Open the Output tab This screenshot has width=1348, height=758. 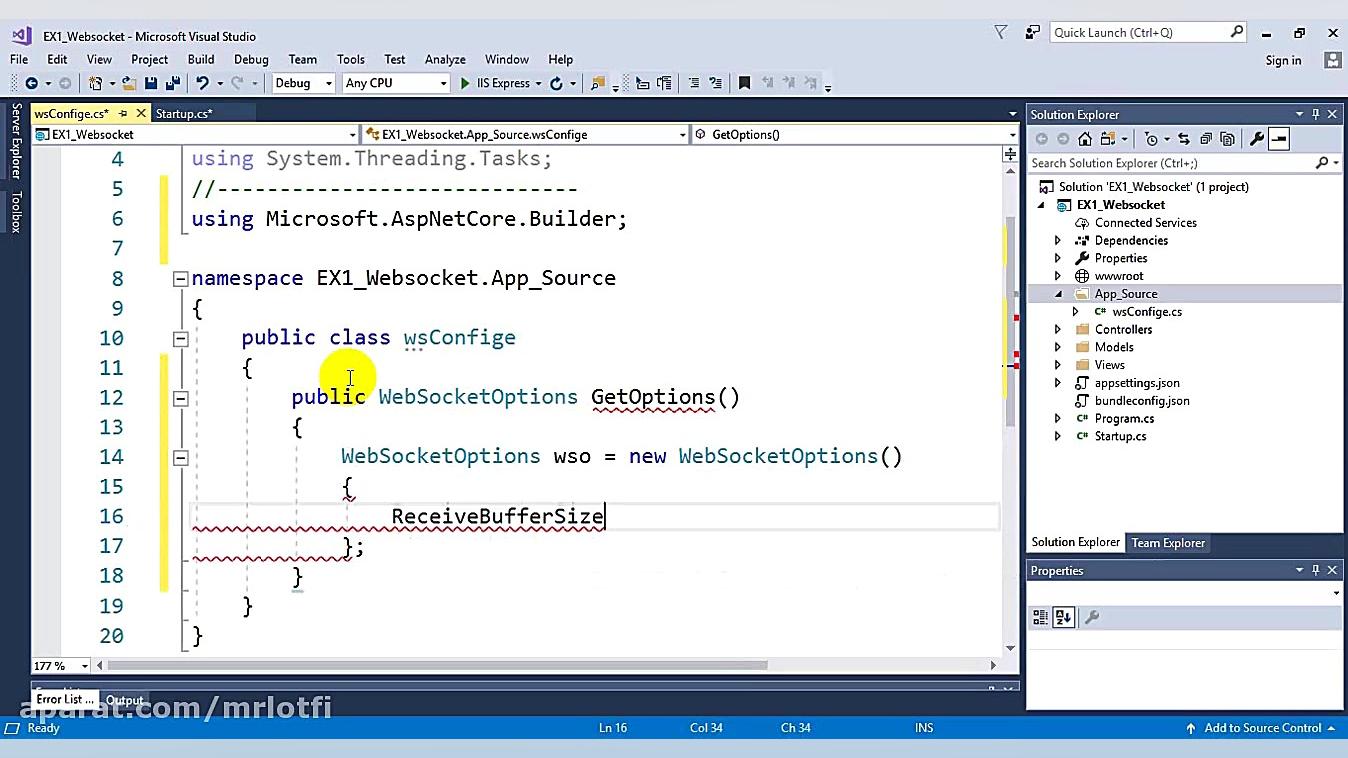pyautogui.click(x=125, y=700)
